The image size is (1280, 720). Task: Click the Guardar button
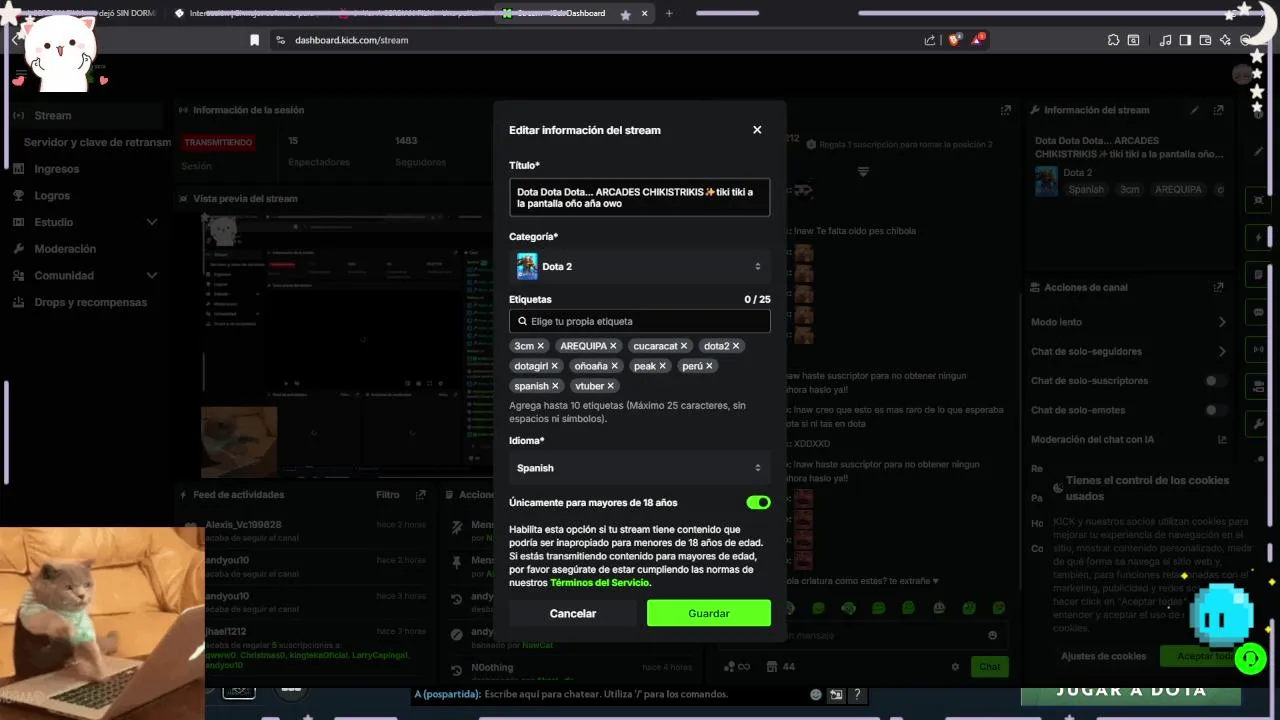tap(709, 613)
